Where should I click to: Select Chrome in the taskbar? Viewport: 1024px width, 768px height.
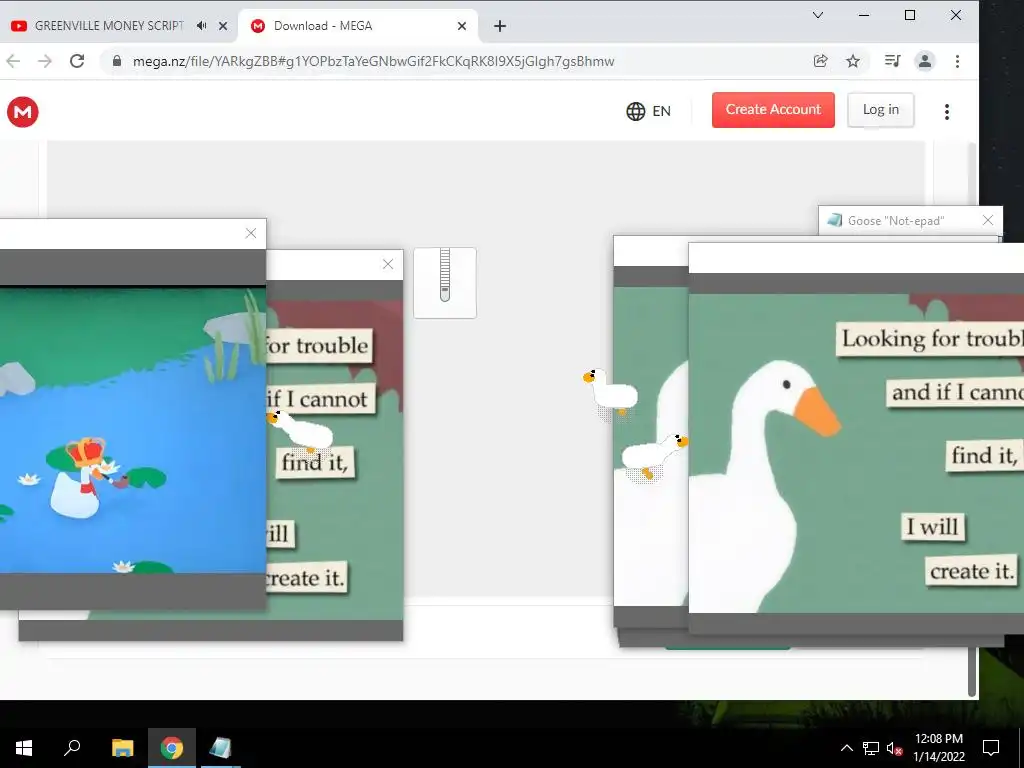point(172,748)
